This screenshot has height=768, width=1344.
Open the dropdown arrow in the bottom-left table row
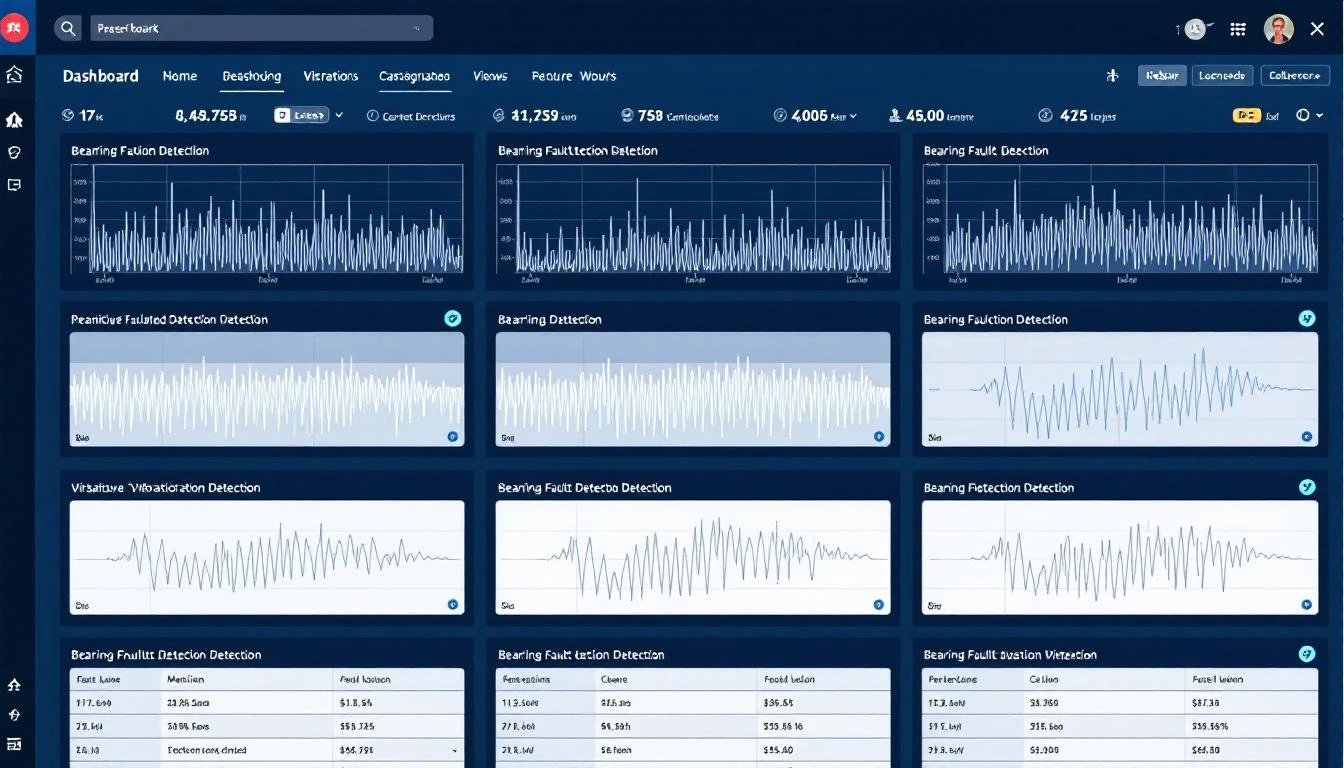[453, 750]
